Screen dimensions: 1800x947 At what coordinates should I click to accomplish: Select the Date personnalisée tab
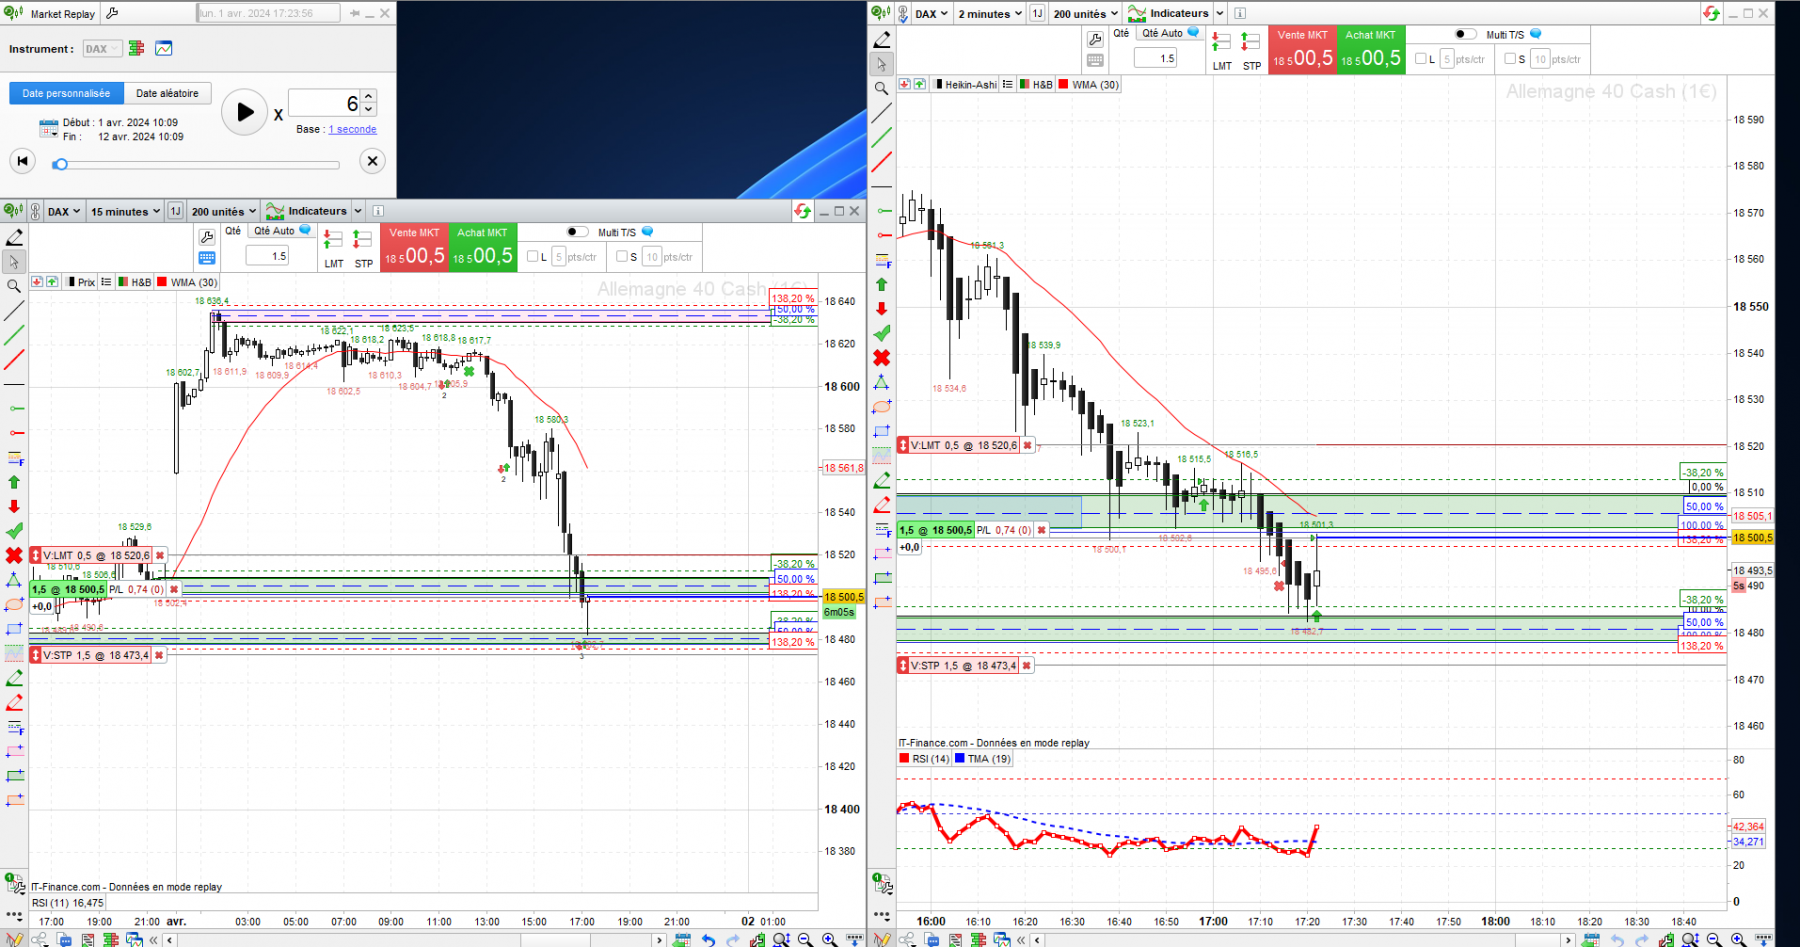point(66,93)
